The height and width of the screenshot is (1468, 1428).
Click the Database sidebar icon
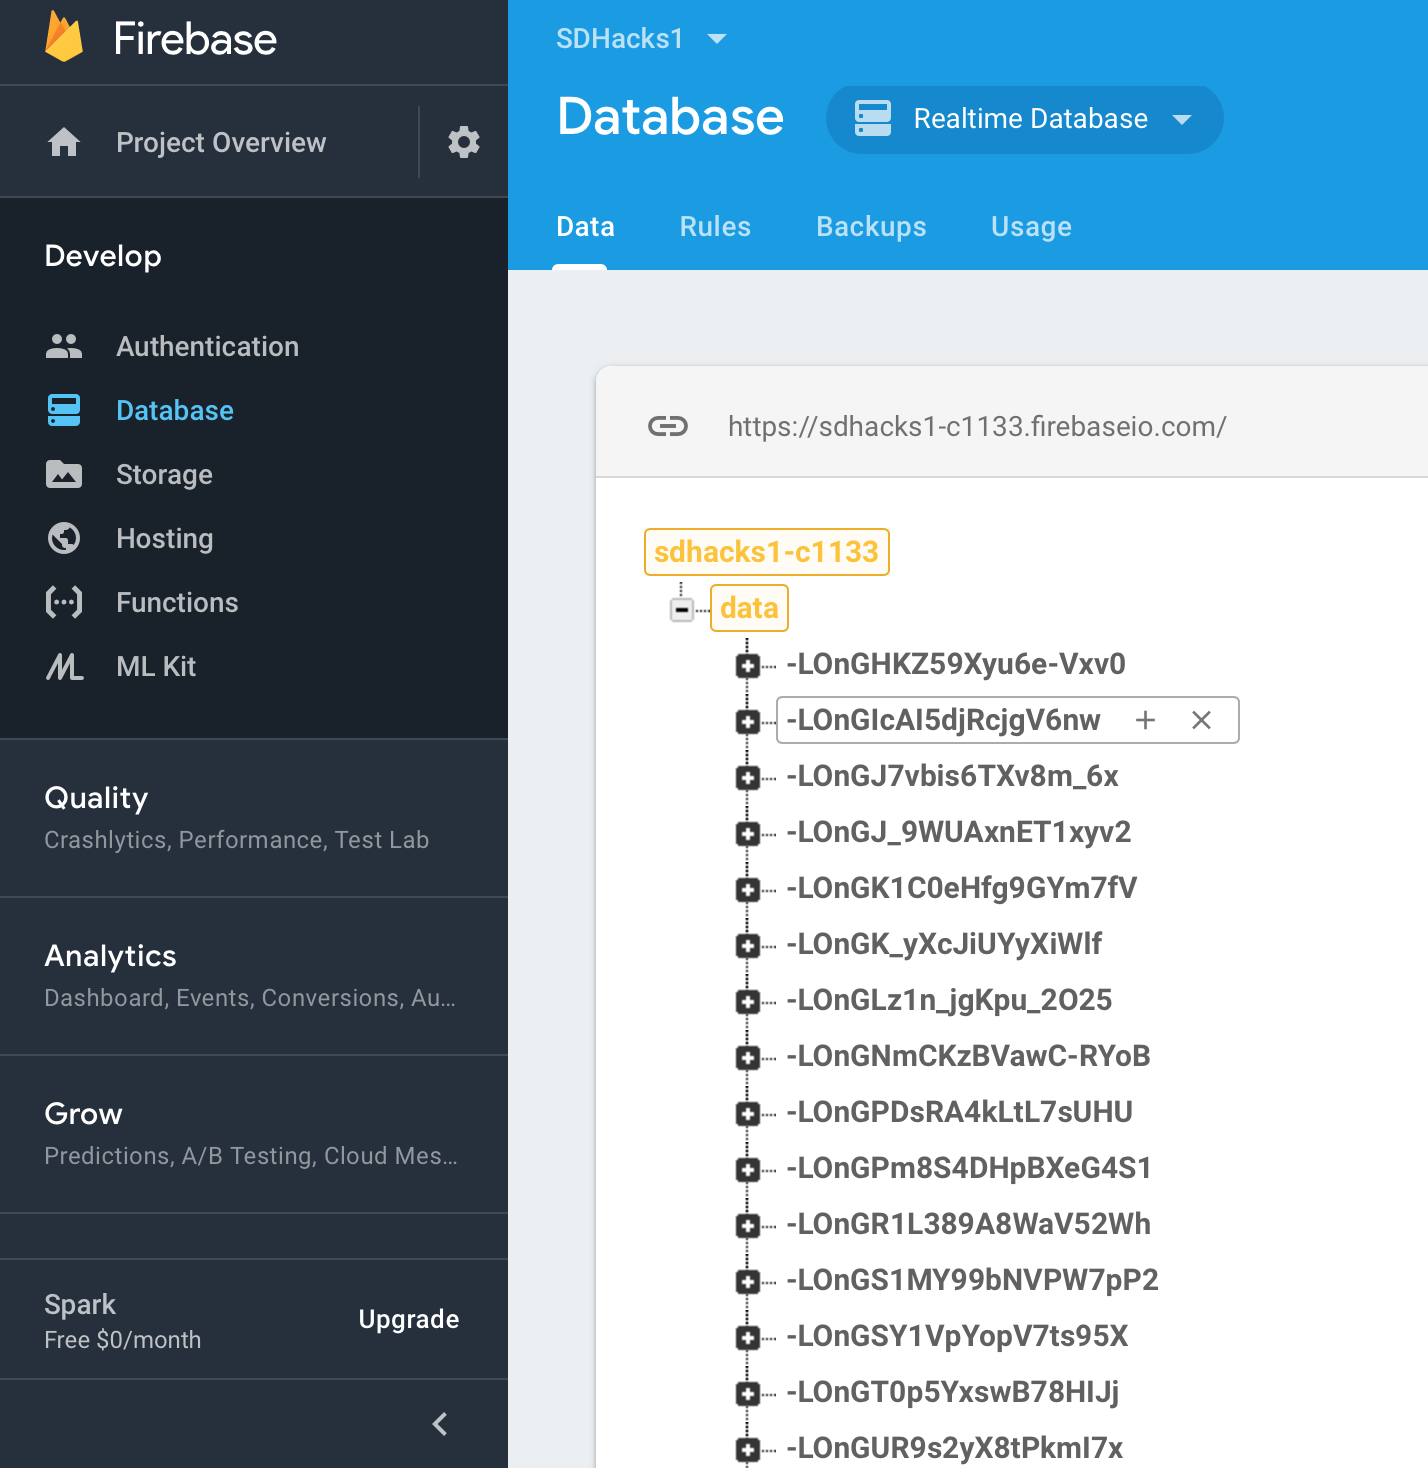[64, 410]
